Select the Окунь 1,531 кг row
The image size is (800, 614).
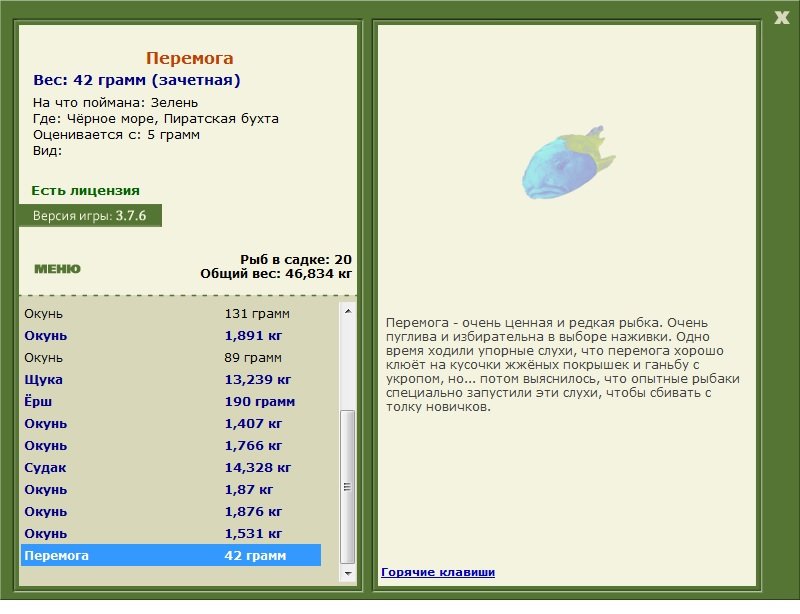(x=171, y=533)
